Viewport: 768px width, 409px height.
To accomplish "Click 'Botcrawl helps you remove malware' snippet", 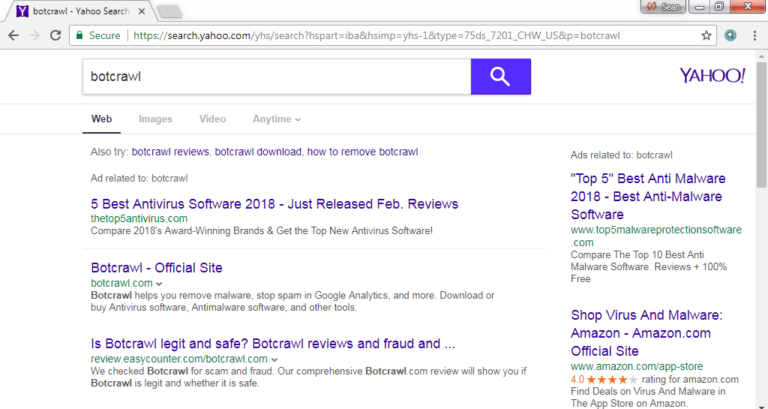I will (x=292, y=302).
